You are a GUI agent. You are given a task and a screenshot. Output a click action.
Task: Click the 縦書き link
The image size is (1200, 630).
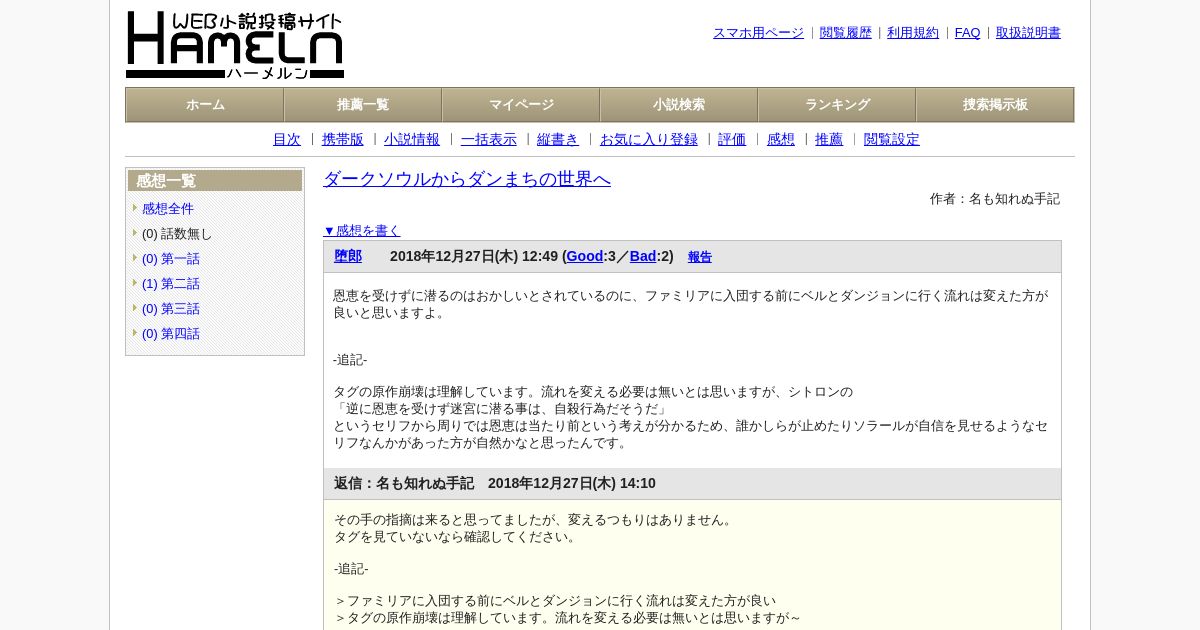point(558,140)
